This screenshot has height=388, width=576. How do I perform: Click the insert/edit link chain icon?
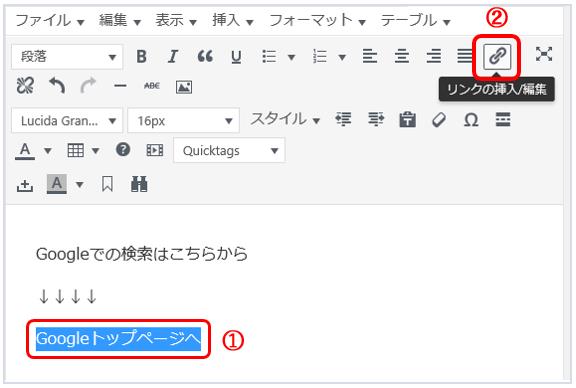(497, 57)
